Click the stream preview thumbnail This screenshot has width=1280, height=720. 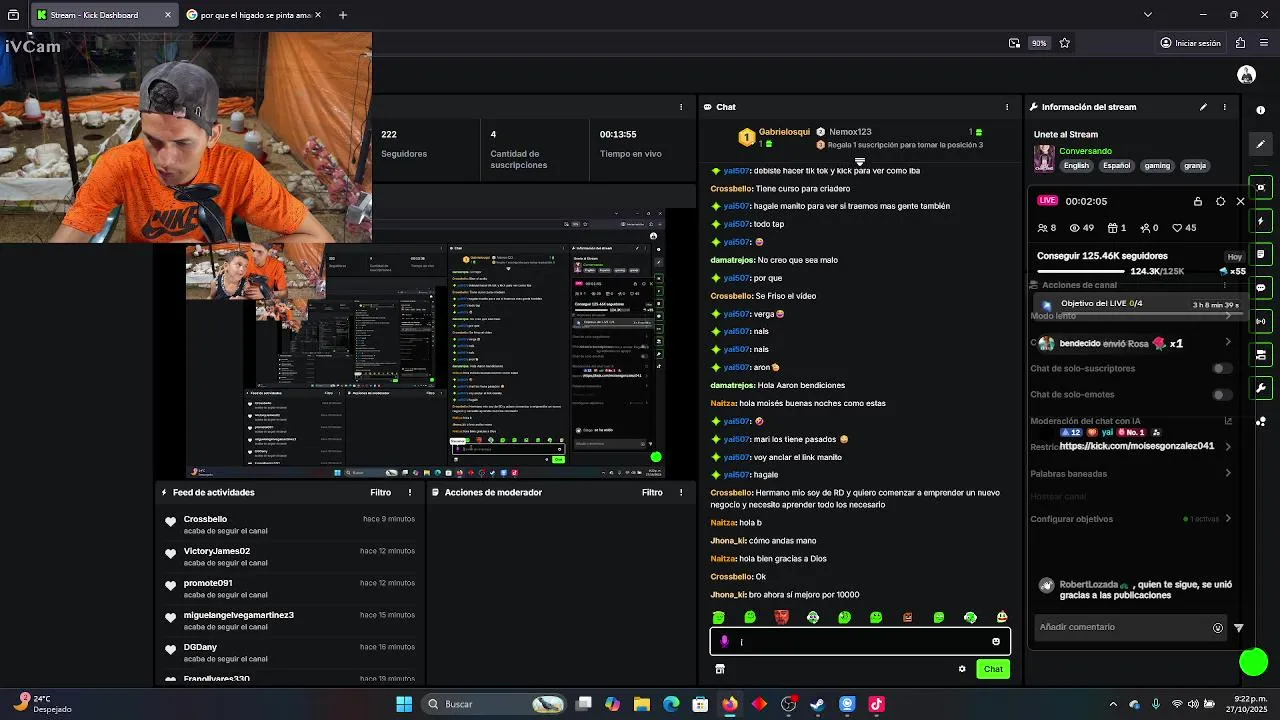(426, 343)
